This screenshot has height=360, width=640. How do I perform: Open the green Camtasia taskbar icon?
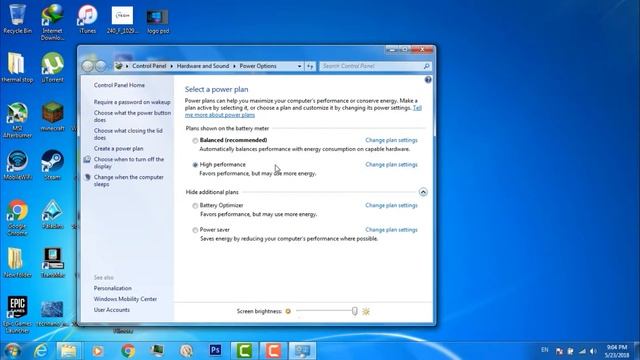point(244,351)
